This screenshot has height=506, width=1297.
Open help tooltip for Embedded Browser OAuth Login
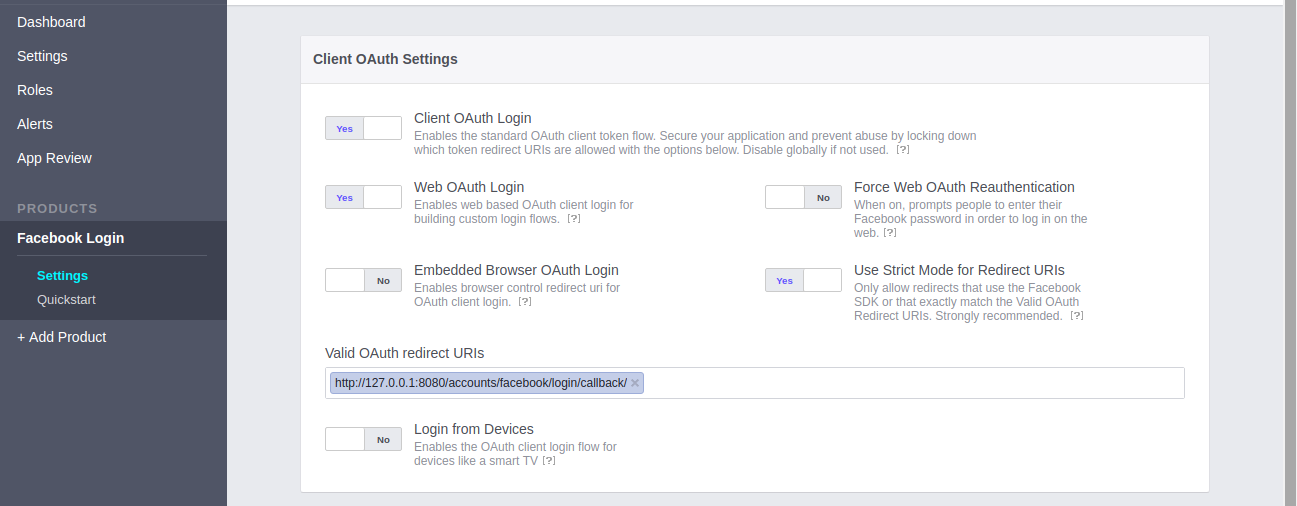[x=525, y=301]
